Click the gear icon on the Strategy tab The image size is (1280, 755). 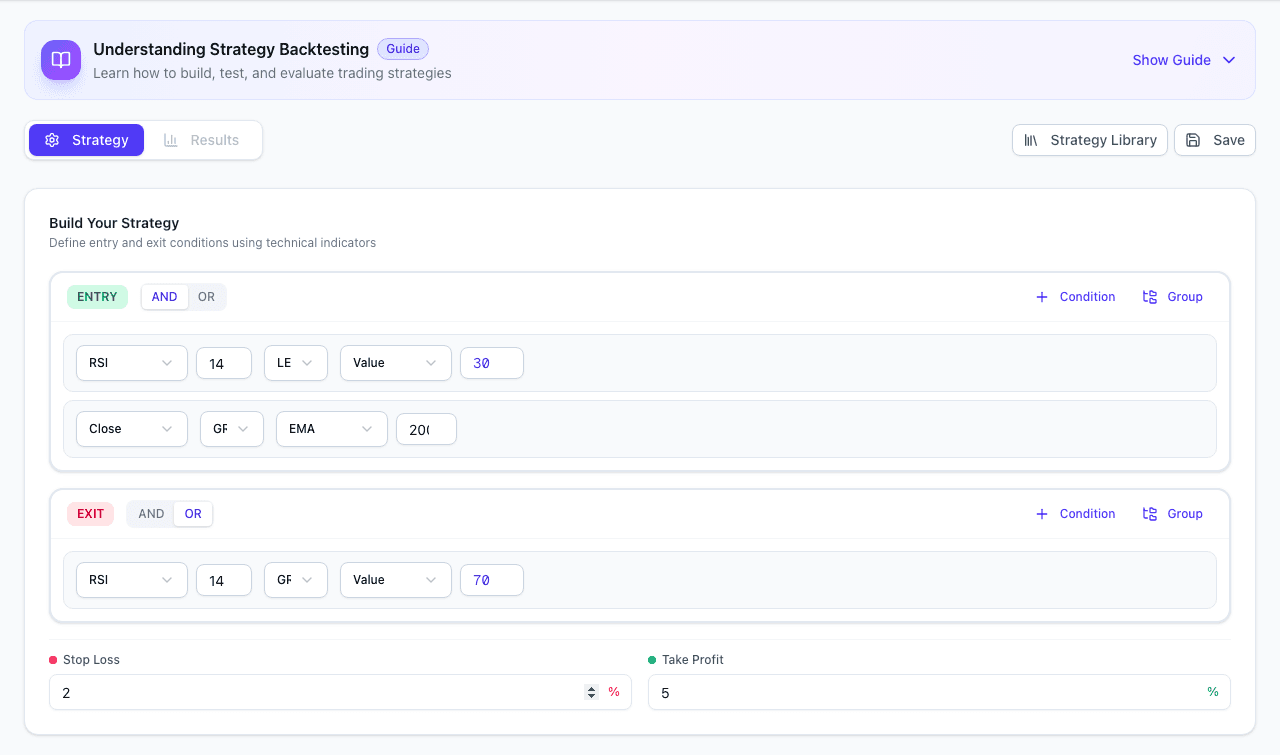coord(51,140)
